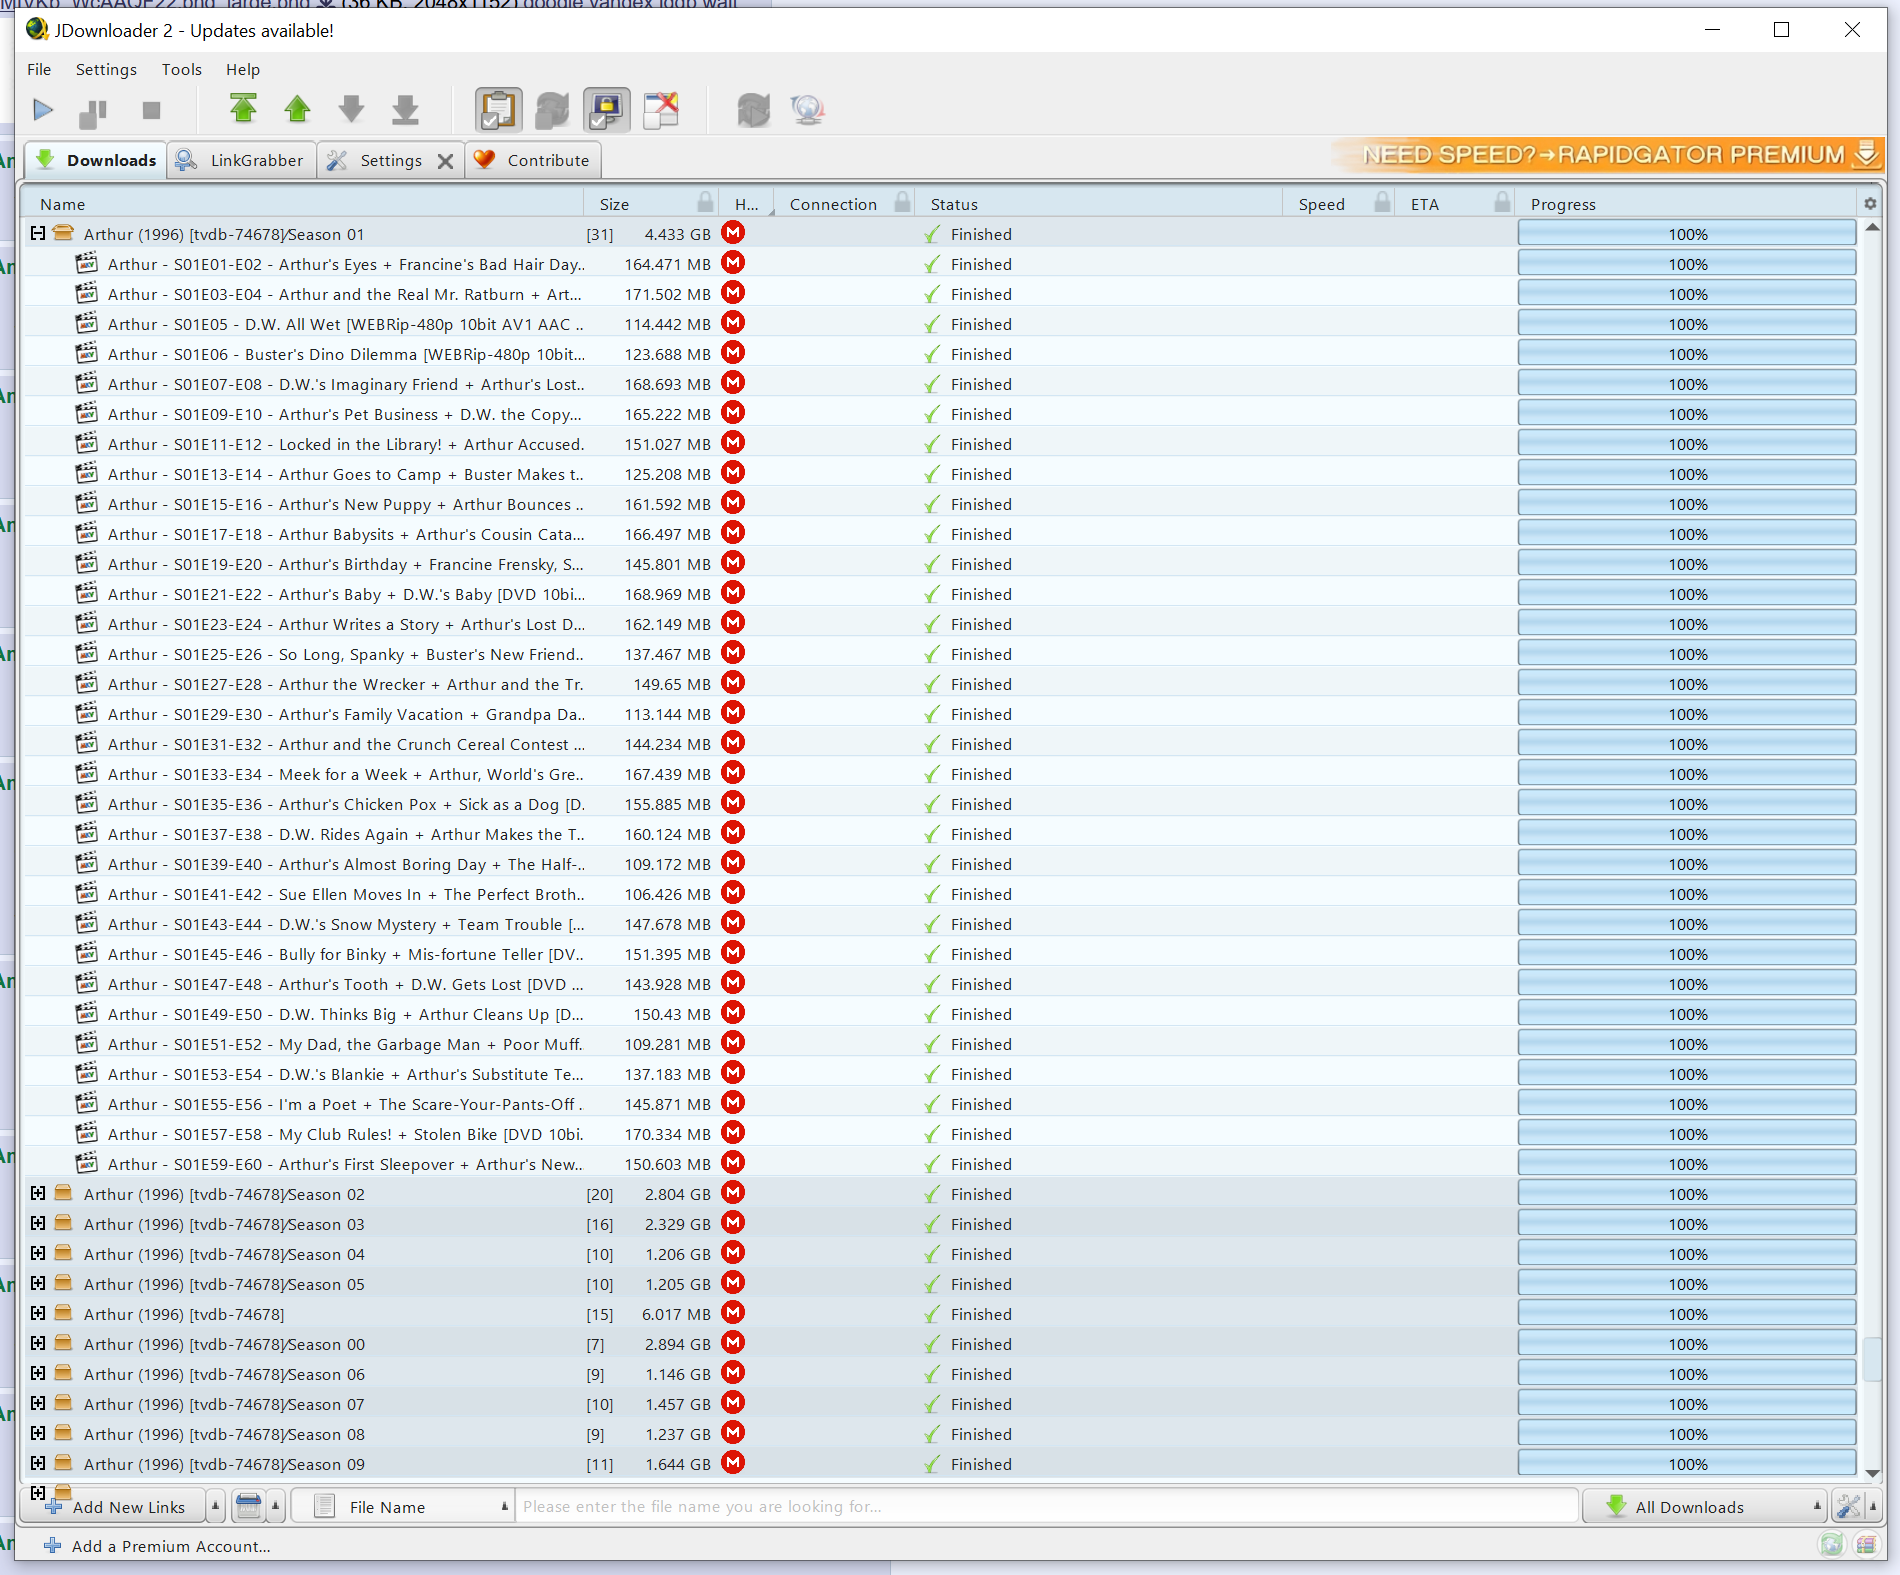This screenshot has height=1575, width=1900.
Task: Move selection down one position
Action: coord(351,109)
